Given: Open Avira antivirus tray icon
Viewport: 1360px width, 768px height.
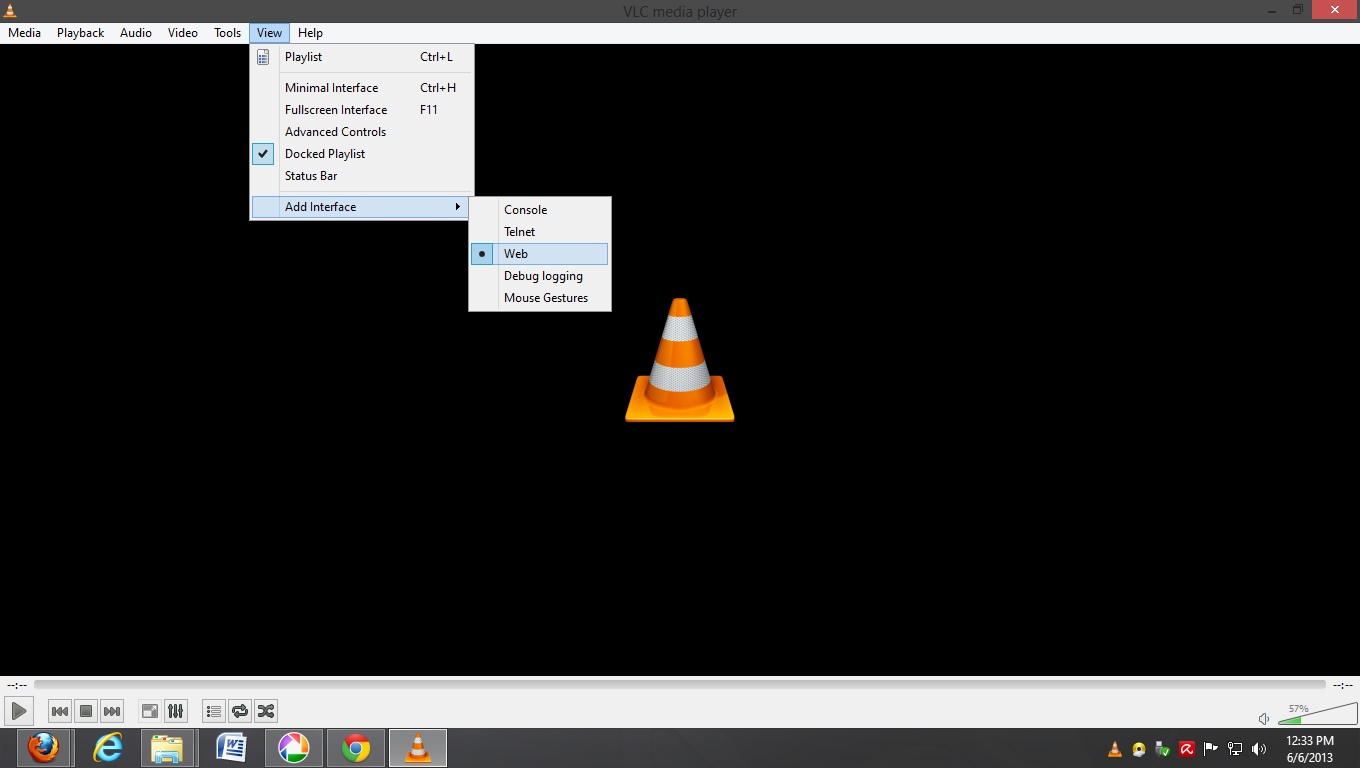Looking at the screenshot, I should click(1187, 749).
